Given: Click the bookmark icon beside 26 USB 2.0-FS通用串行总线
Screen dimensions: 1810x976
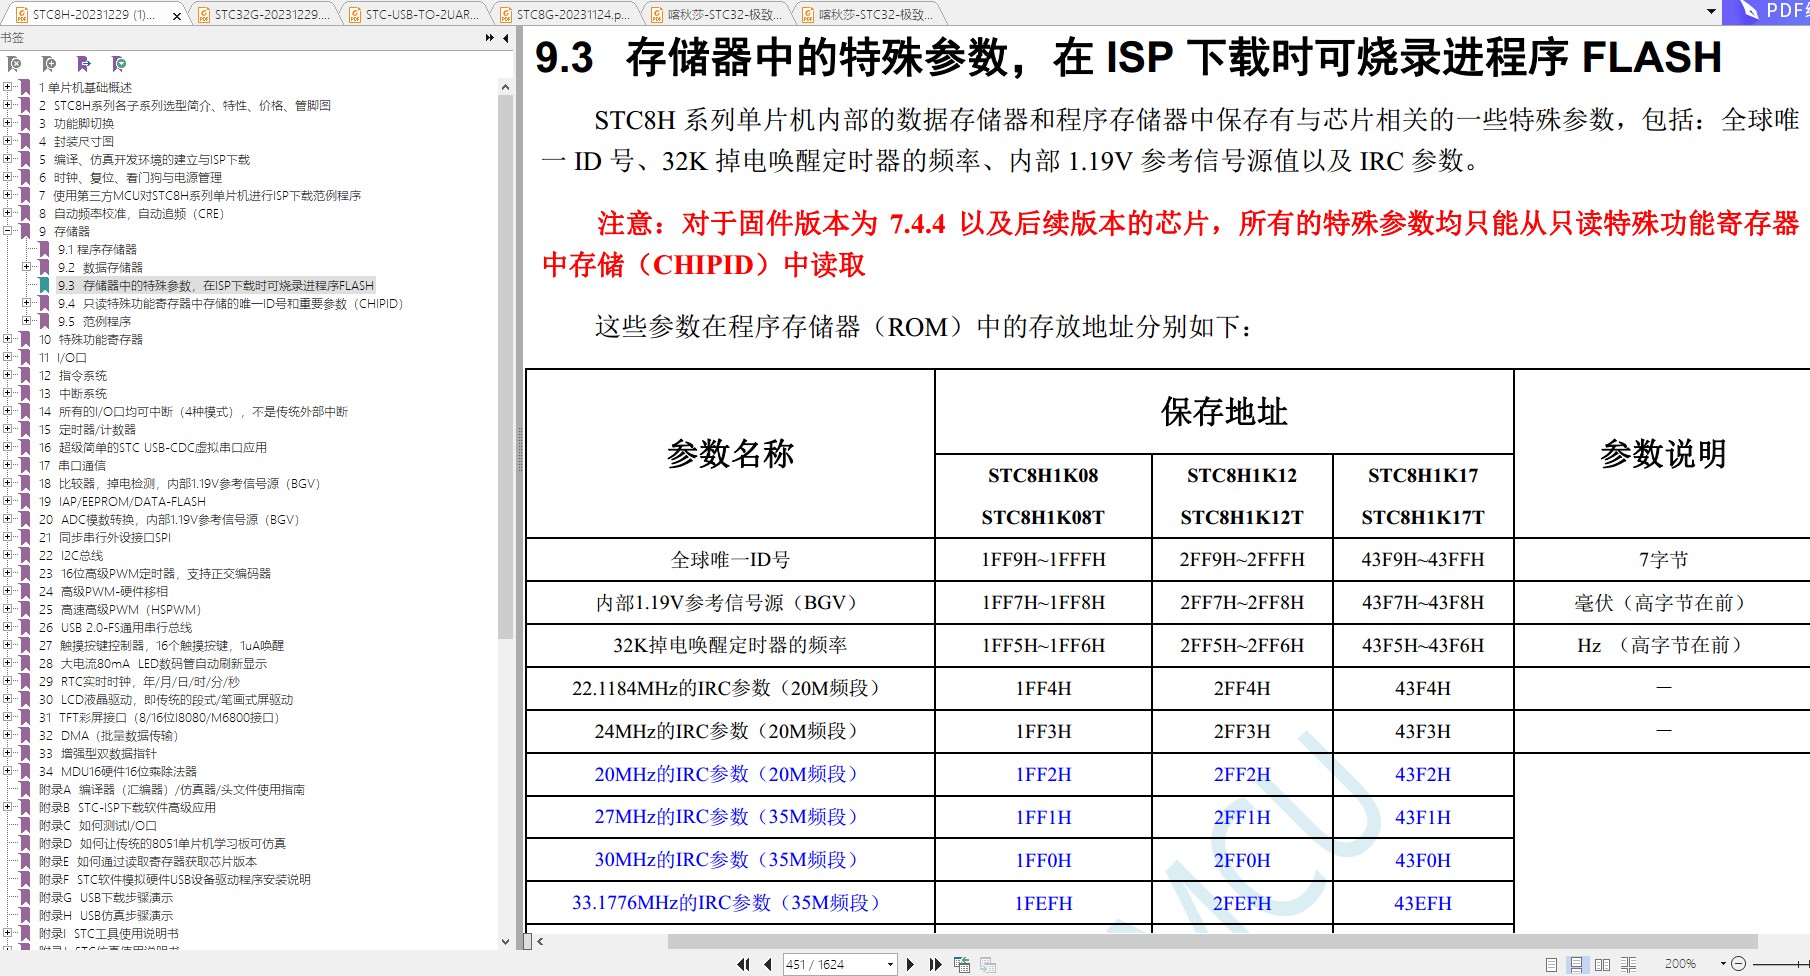Looking at the screenshot, I should point(25,628).
